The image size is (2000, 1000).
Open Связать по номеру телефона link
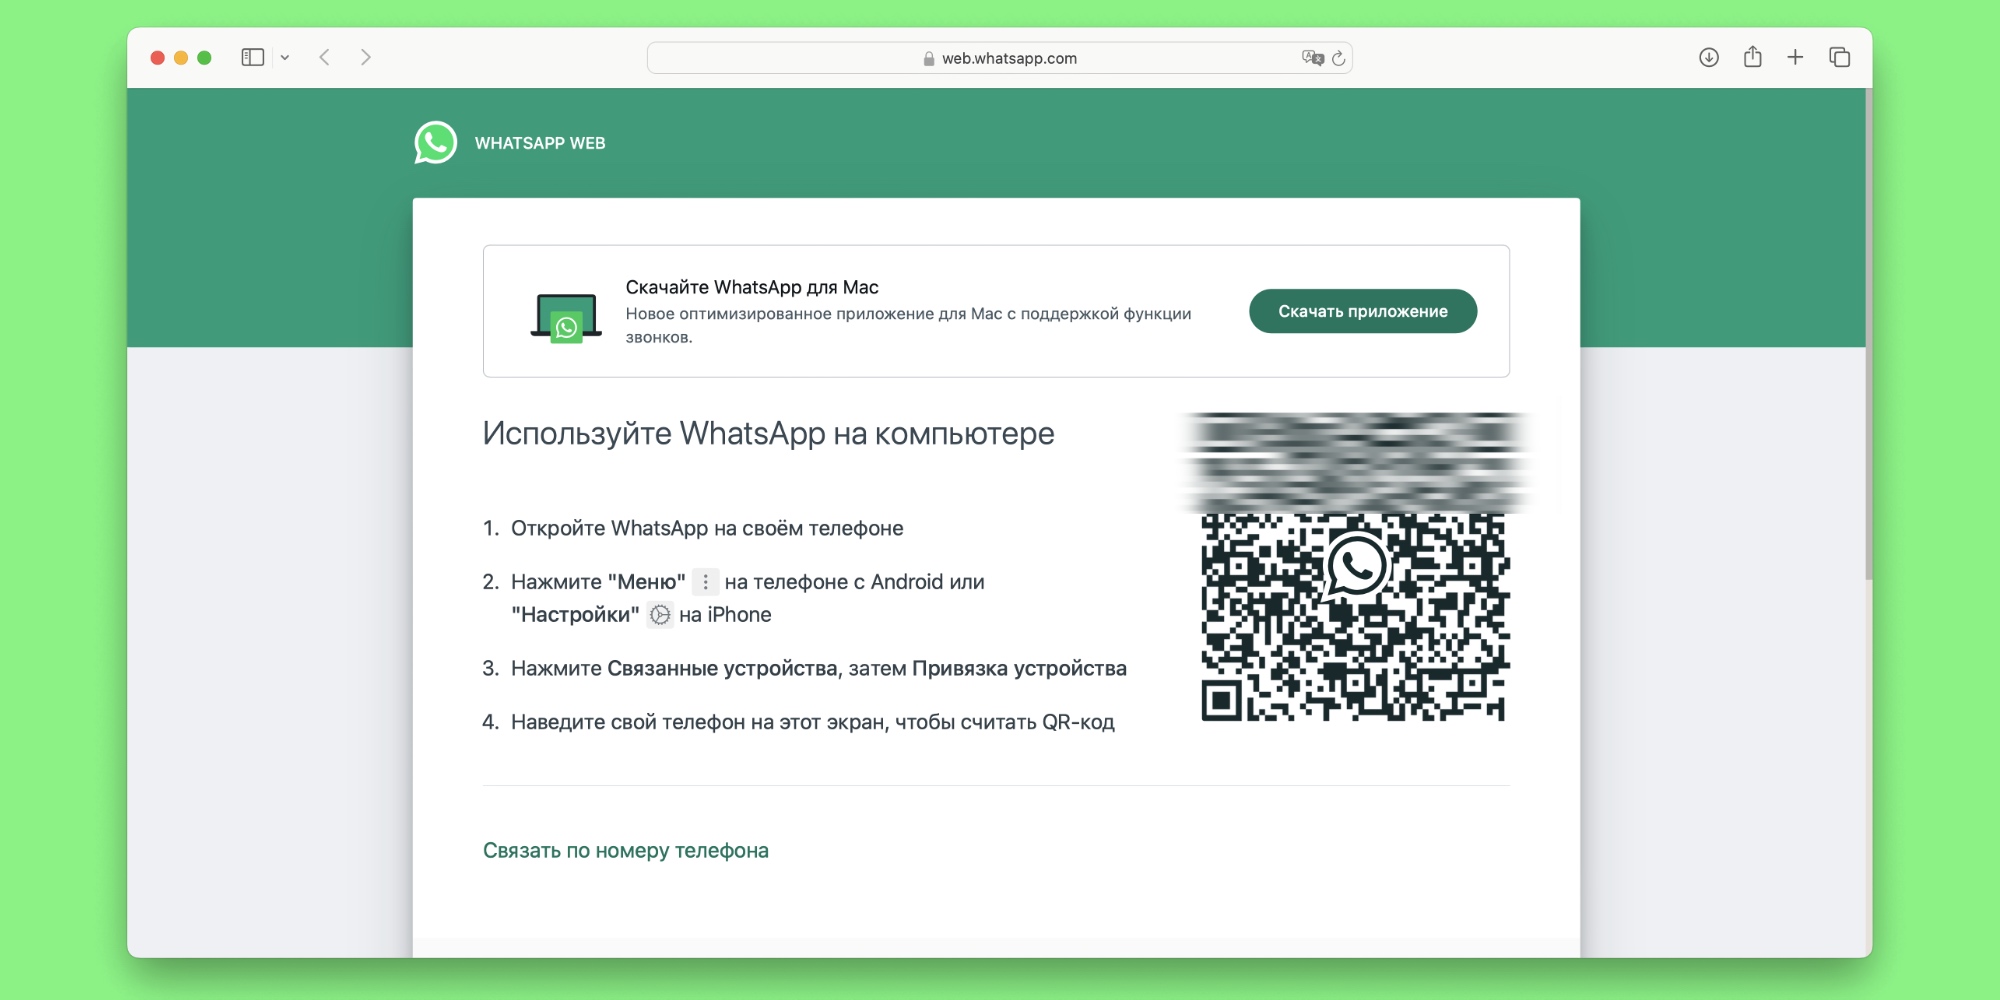click(626, 850)
